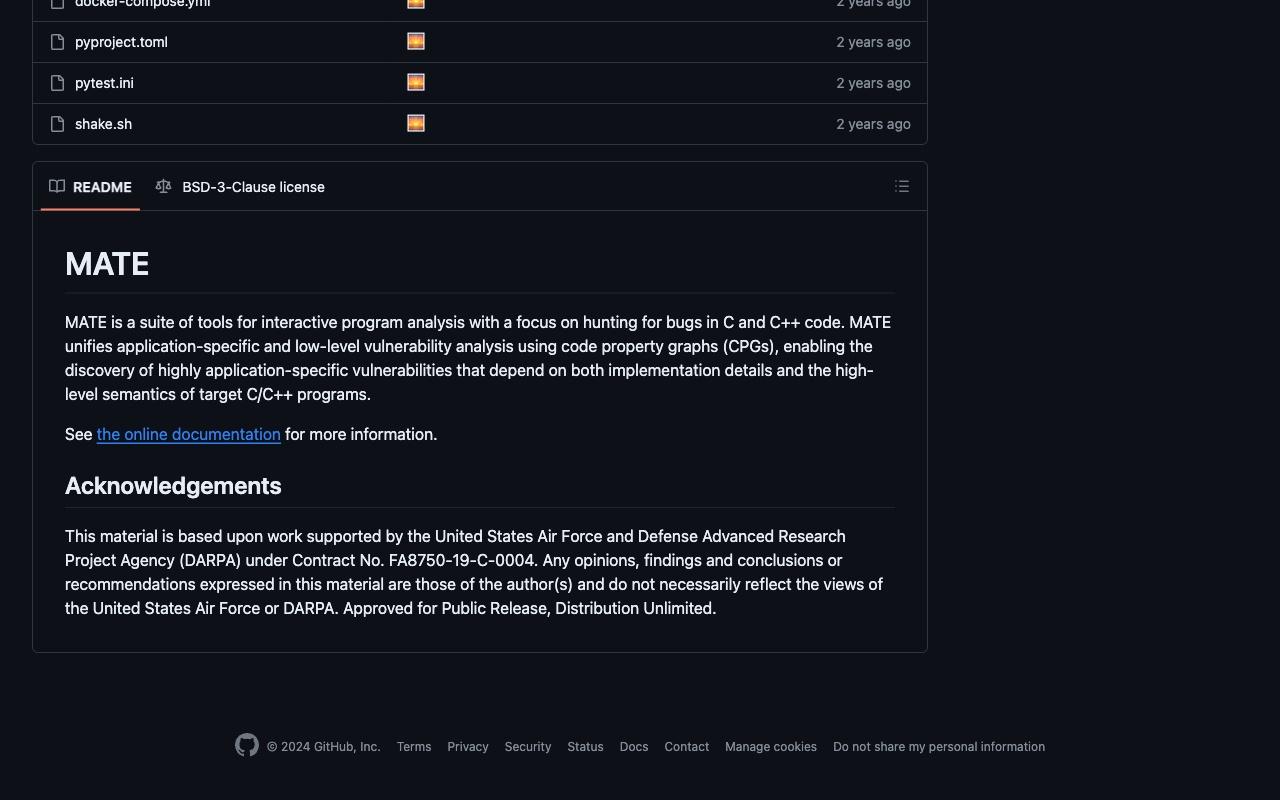This screenshot has height=800, width=1280.
Task: Select the README tab
Action: point(90,187)
